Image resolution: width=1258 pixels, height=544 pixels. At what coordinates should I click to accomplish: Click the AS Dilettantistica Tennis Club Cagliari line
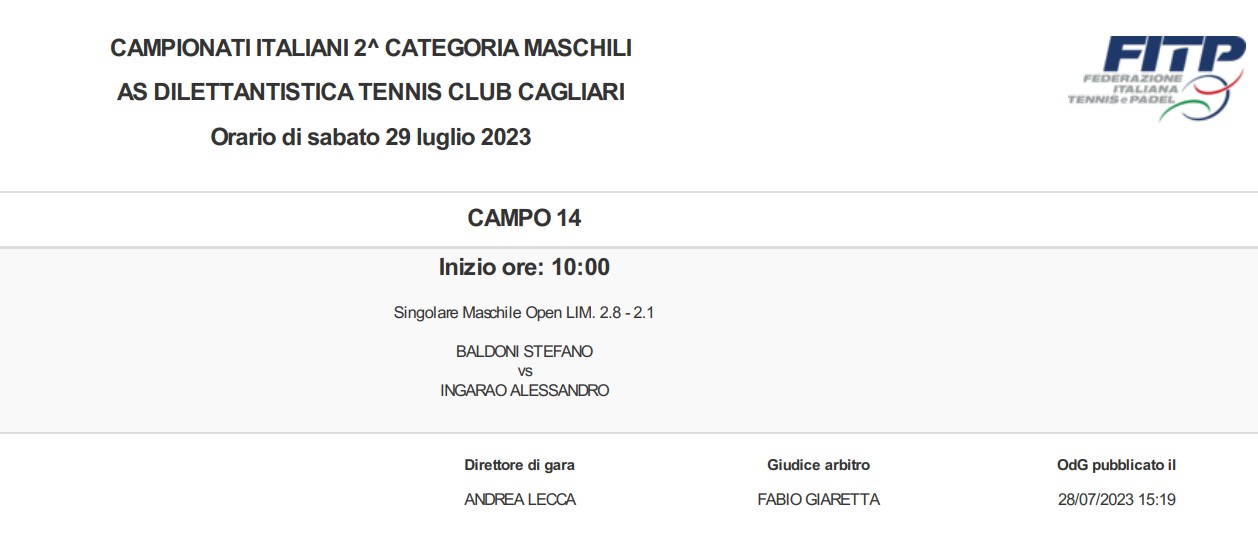(371, 92)
